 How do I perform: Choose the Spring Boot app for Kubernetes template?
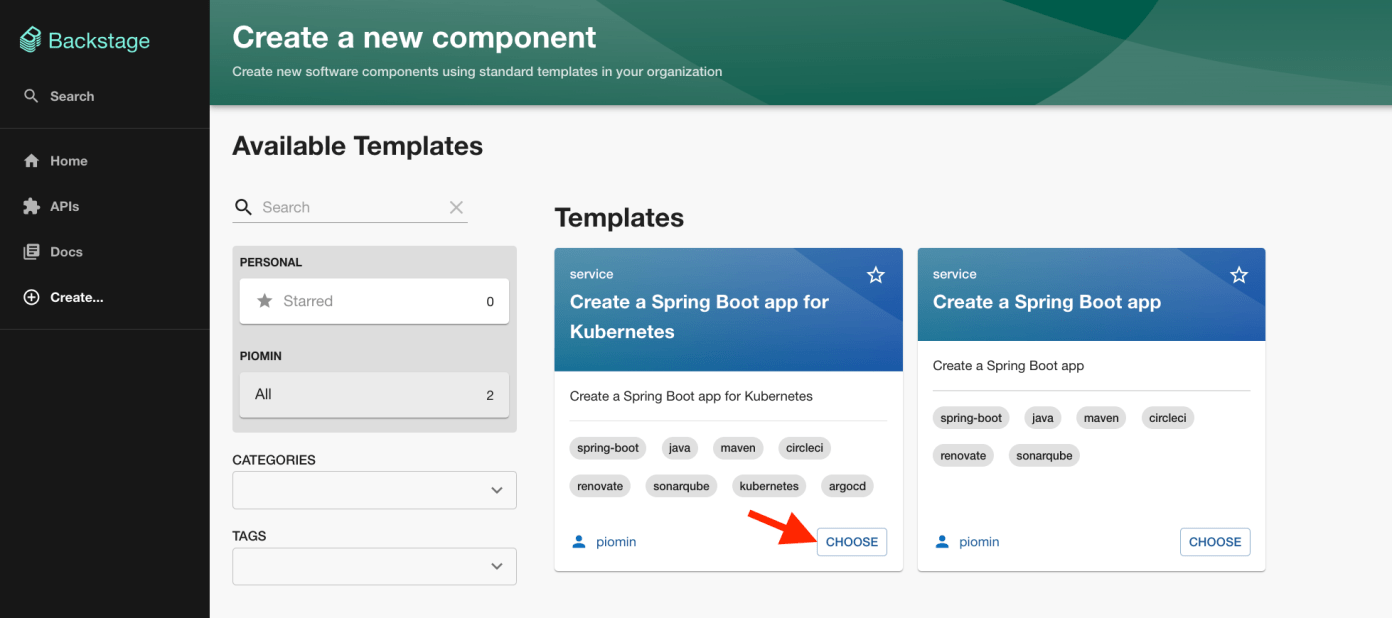point(852,542)
